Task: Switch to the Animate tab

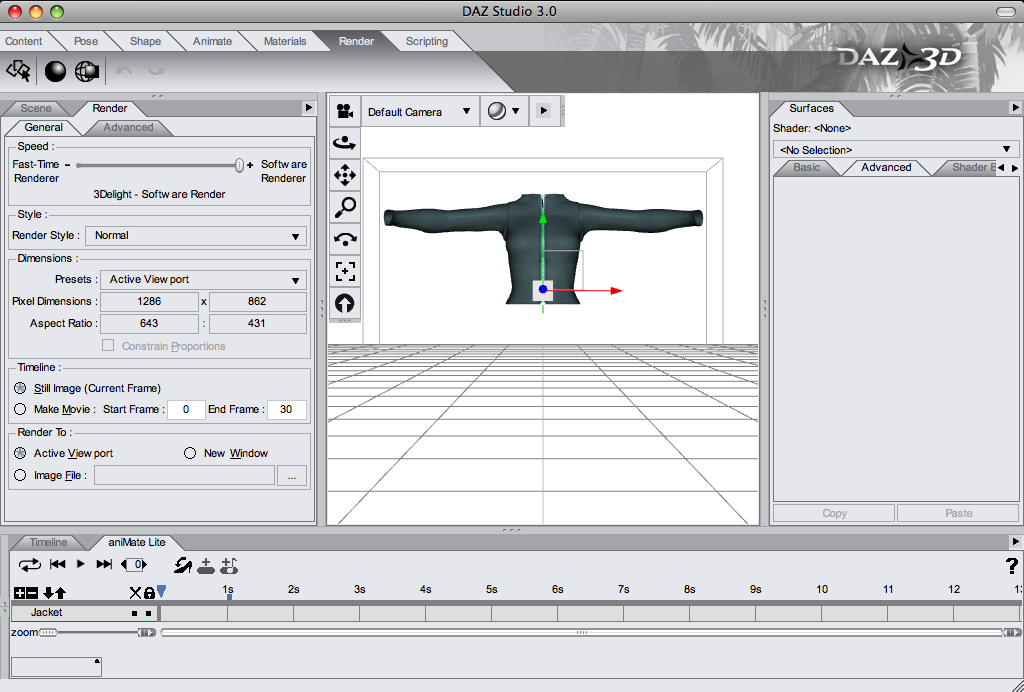Action: click(212, 41)
